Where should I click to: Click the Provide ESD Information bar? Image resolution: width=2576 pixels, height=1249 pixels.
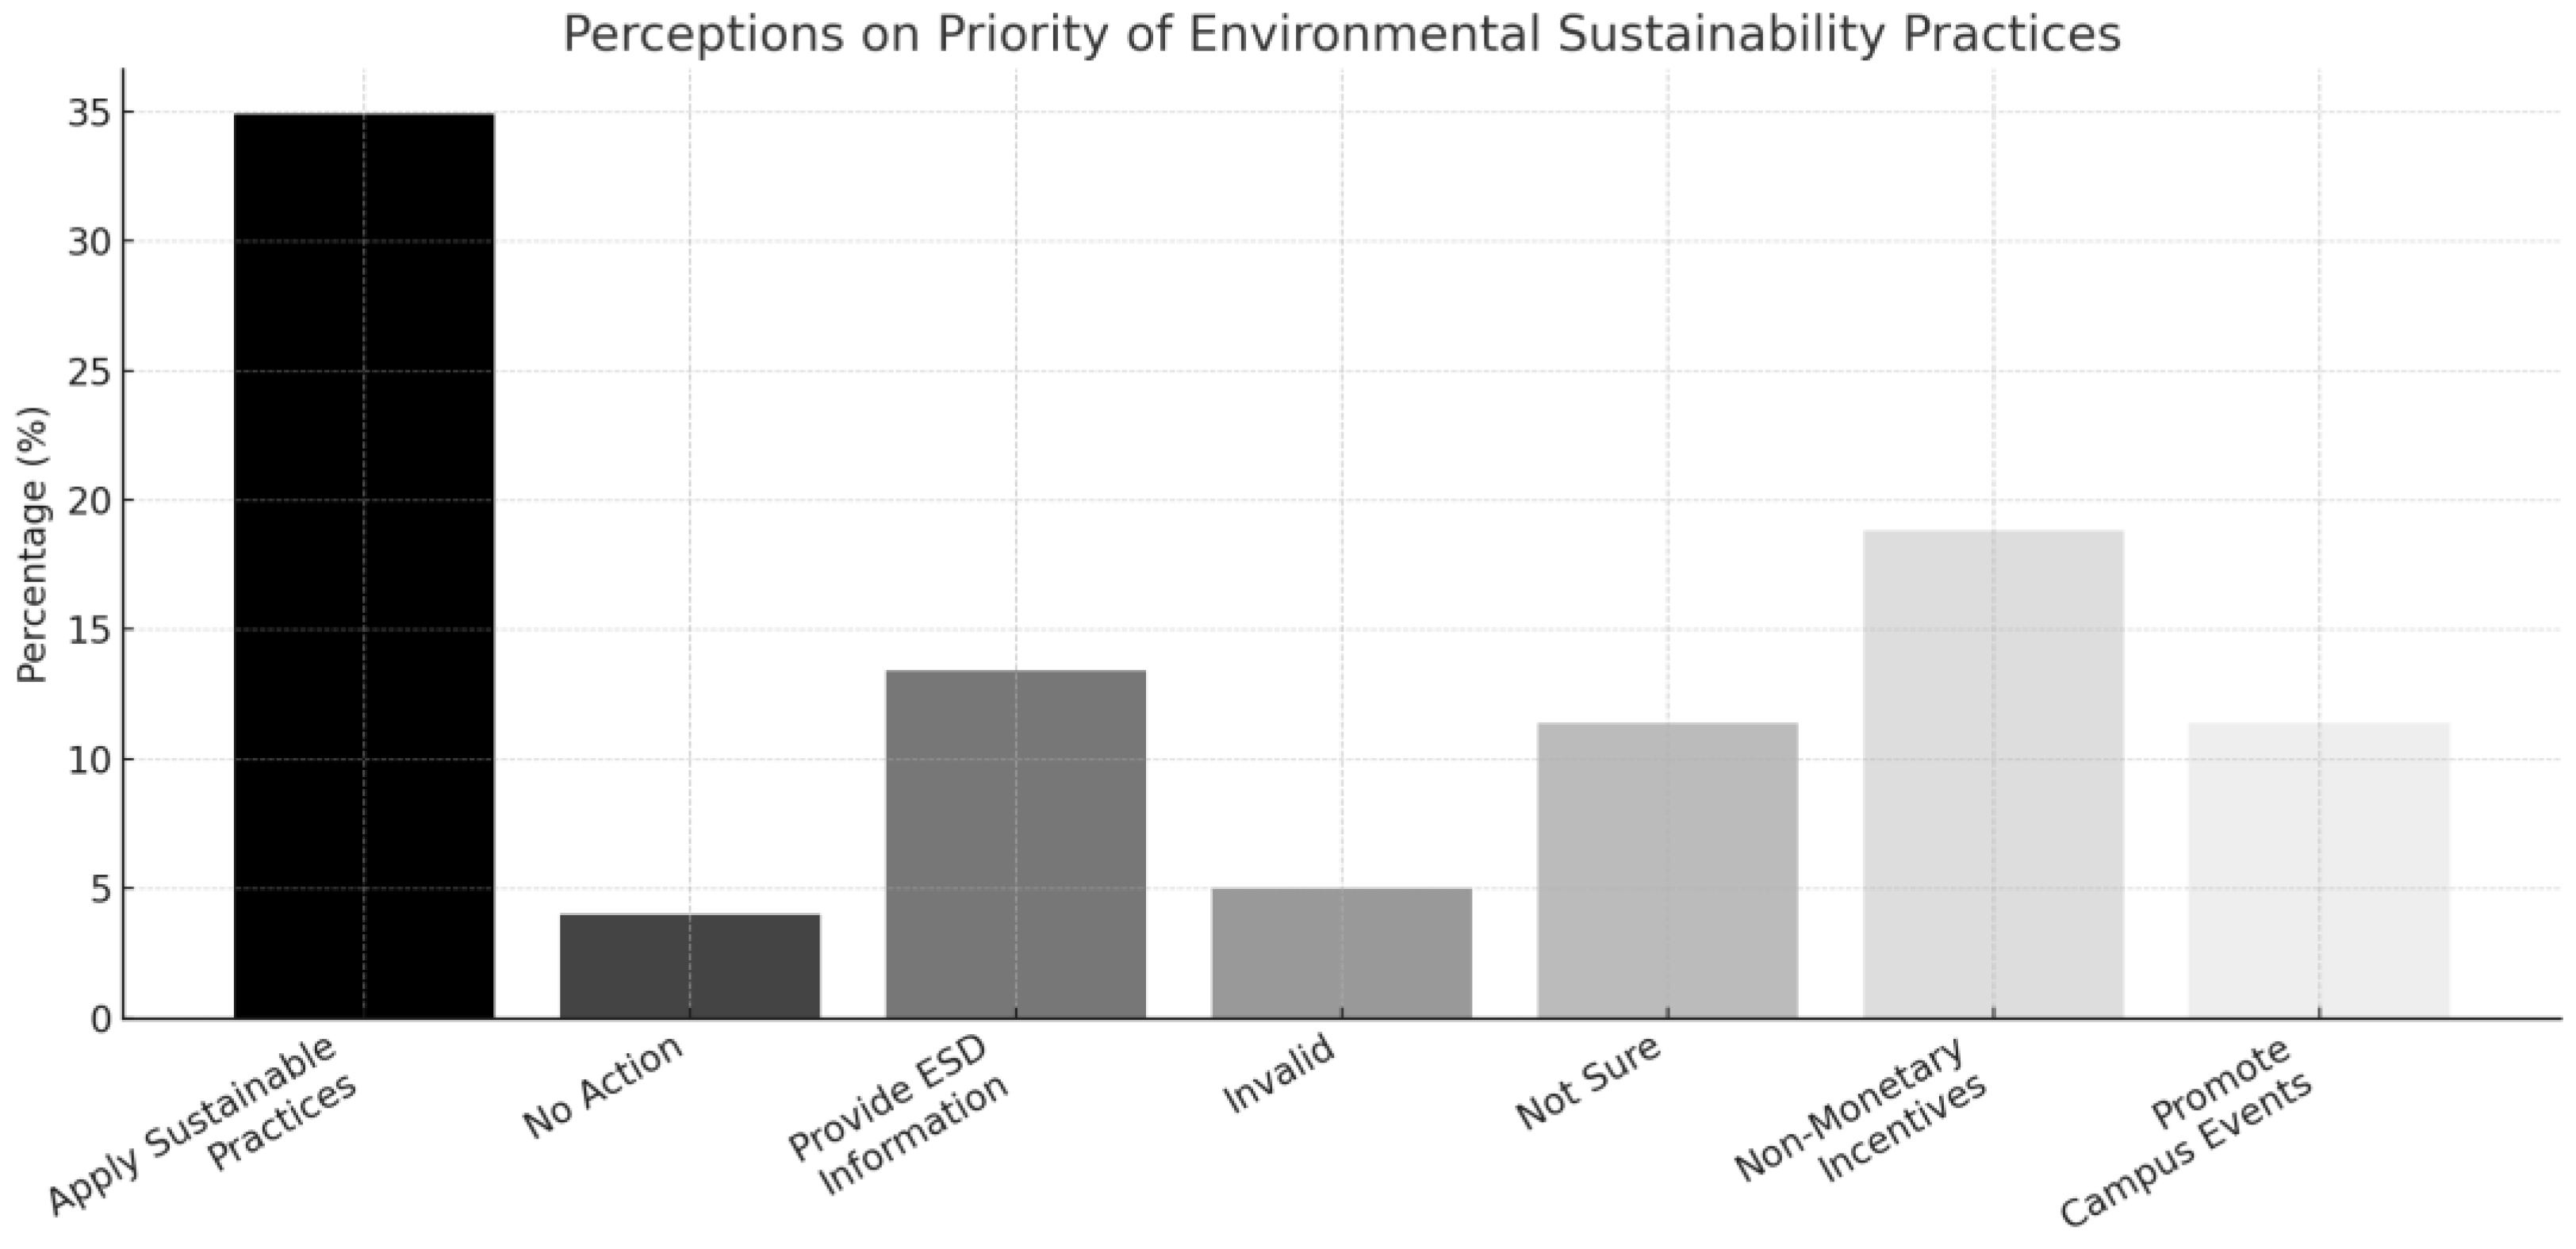[1016, 844]
